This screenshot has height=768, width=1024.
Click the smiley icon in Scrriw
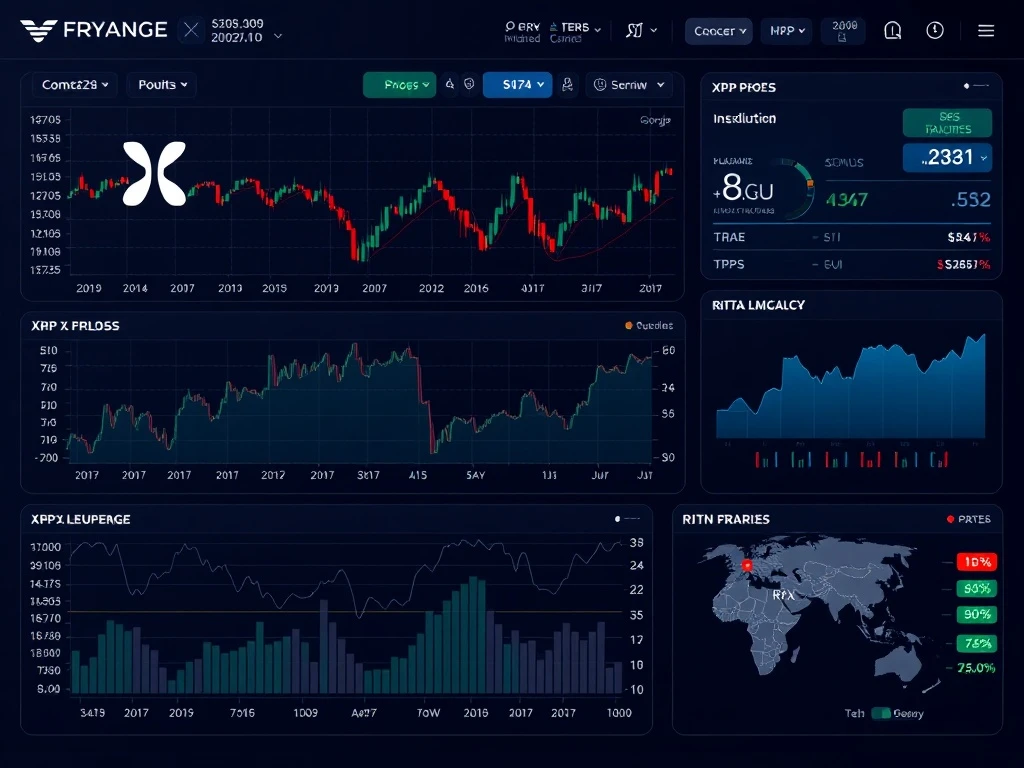[x=600, y=85]
